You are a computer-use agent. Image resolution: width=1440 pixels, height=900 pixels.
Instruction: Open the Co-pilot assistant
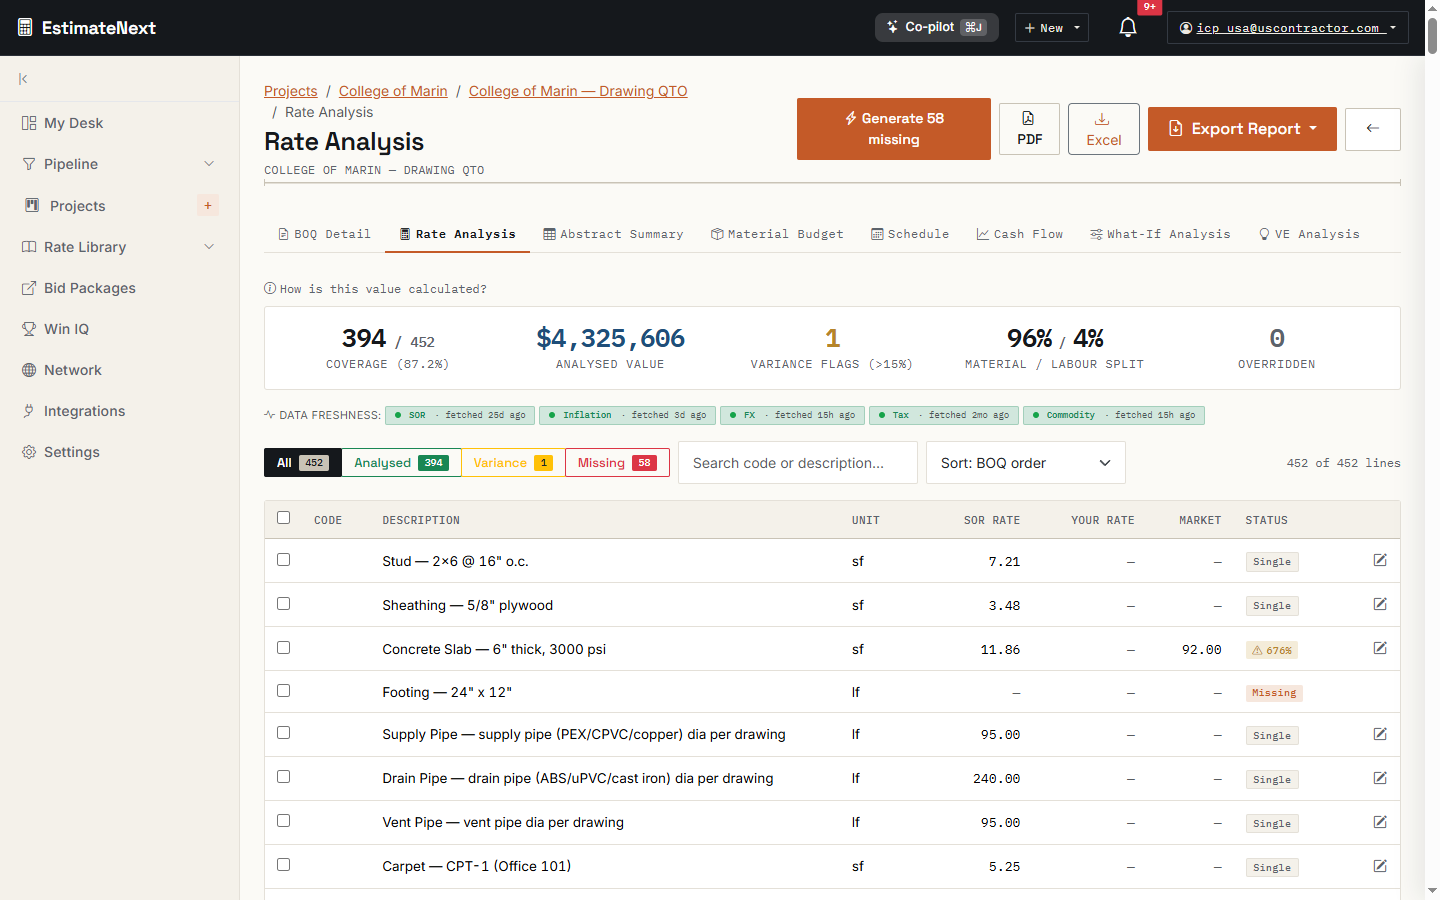pyautogui.click(x=937, y=28)
